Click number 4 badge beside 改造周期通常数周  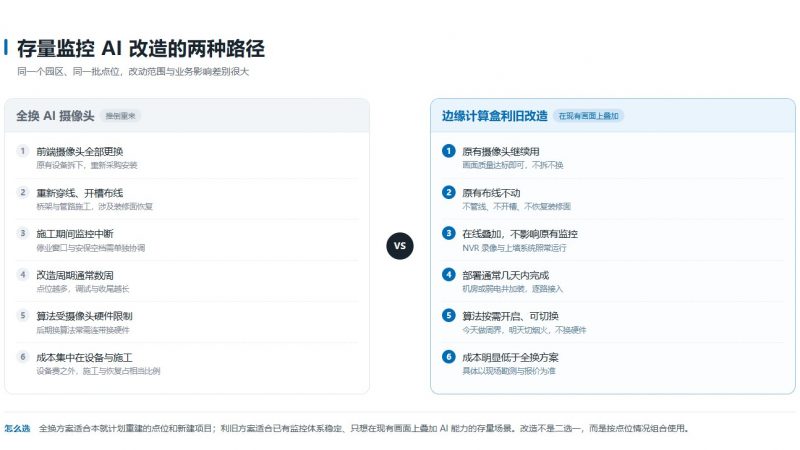[22, 274]
